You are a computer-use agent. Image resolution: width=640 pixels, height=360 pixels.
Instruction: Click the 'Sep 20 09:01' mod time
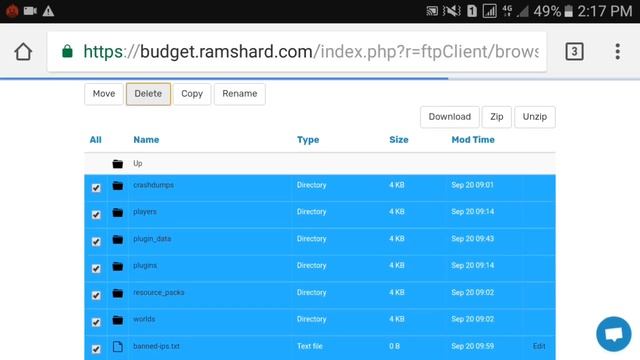click(x=472, y=185)
